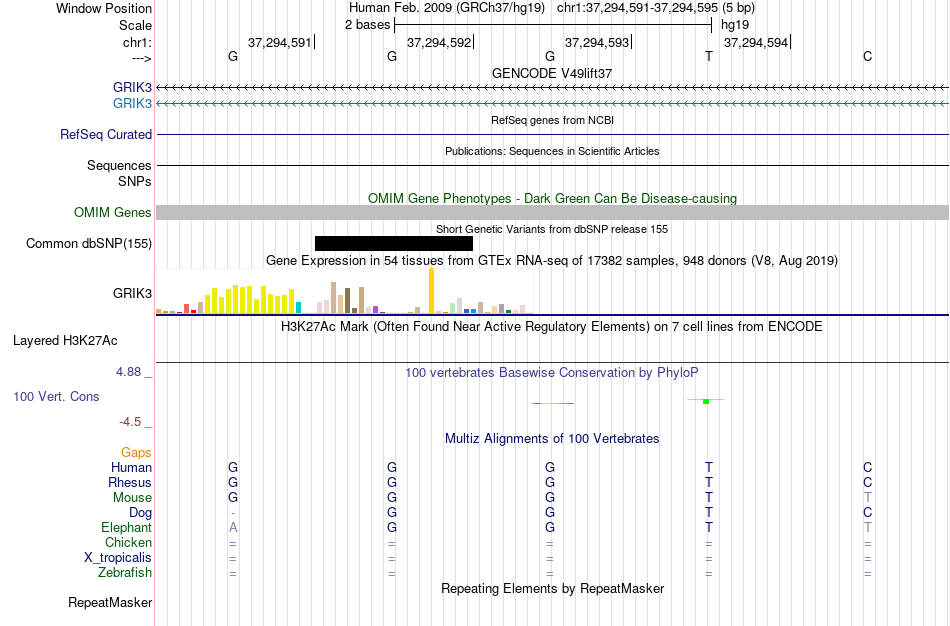This screenshot has height=626, width=950.
Task: Click the Publications: Sequences in Scientific Articles title
Action: click(x=552, y=151)
